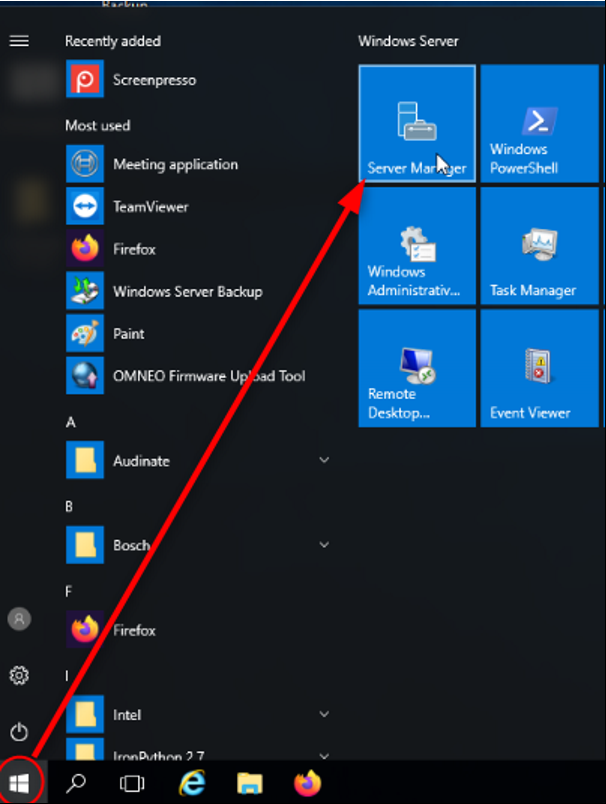Click the Firefox icon under Most used
Image resolution: width=606 pixels, height=804 pixels.
(x=85, y=249)
